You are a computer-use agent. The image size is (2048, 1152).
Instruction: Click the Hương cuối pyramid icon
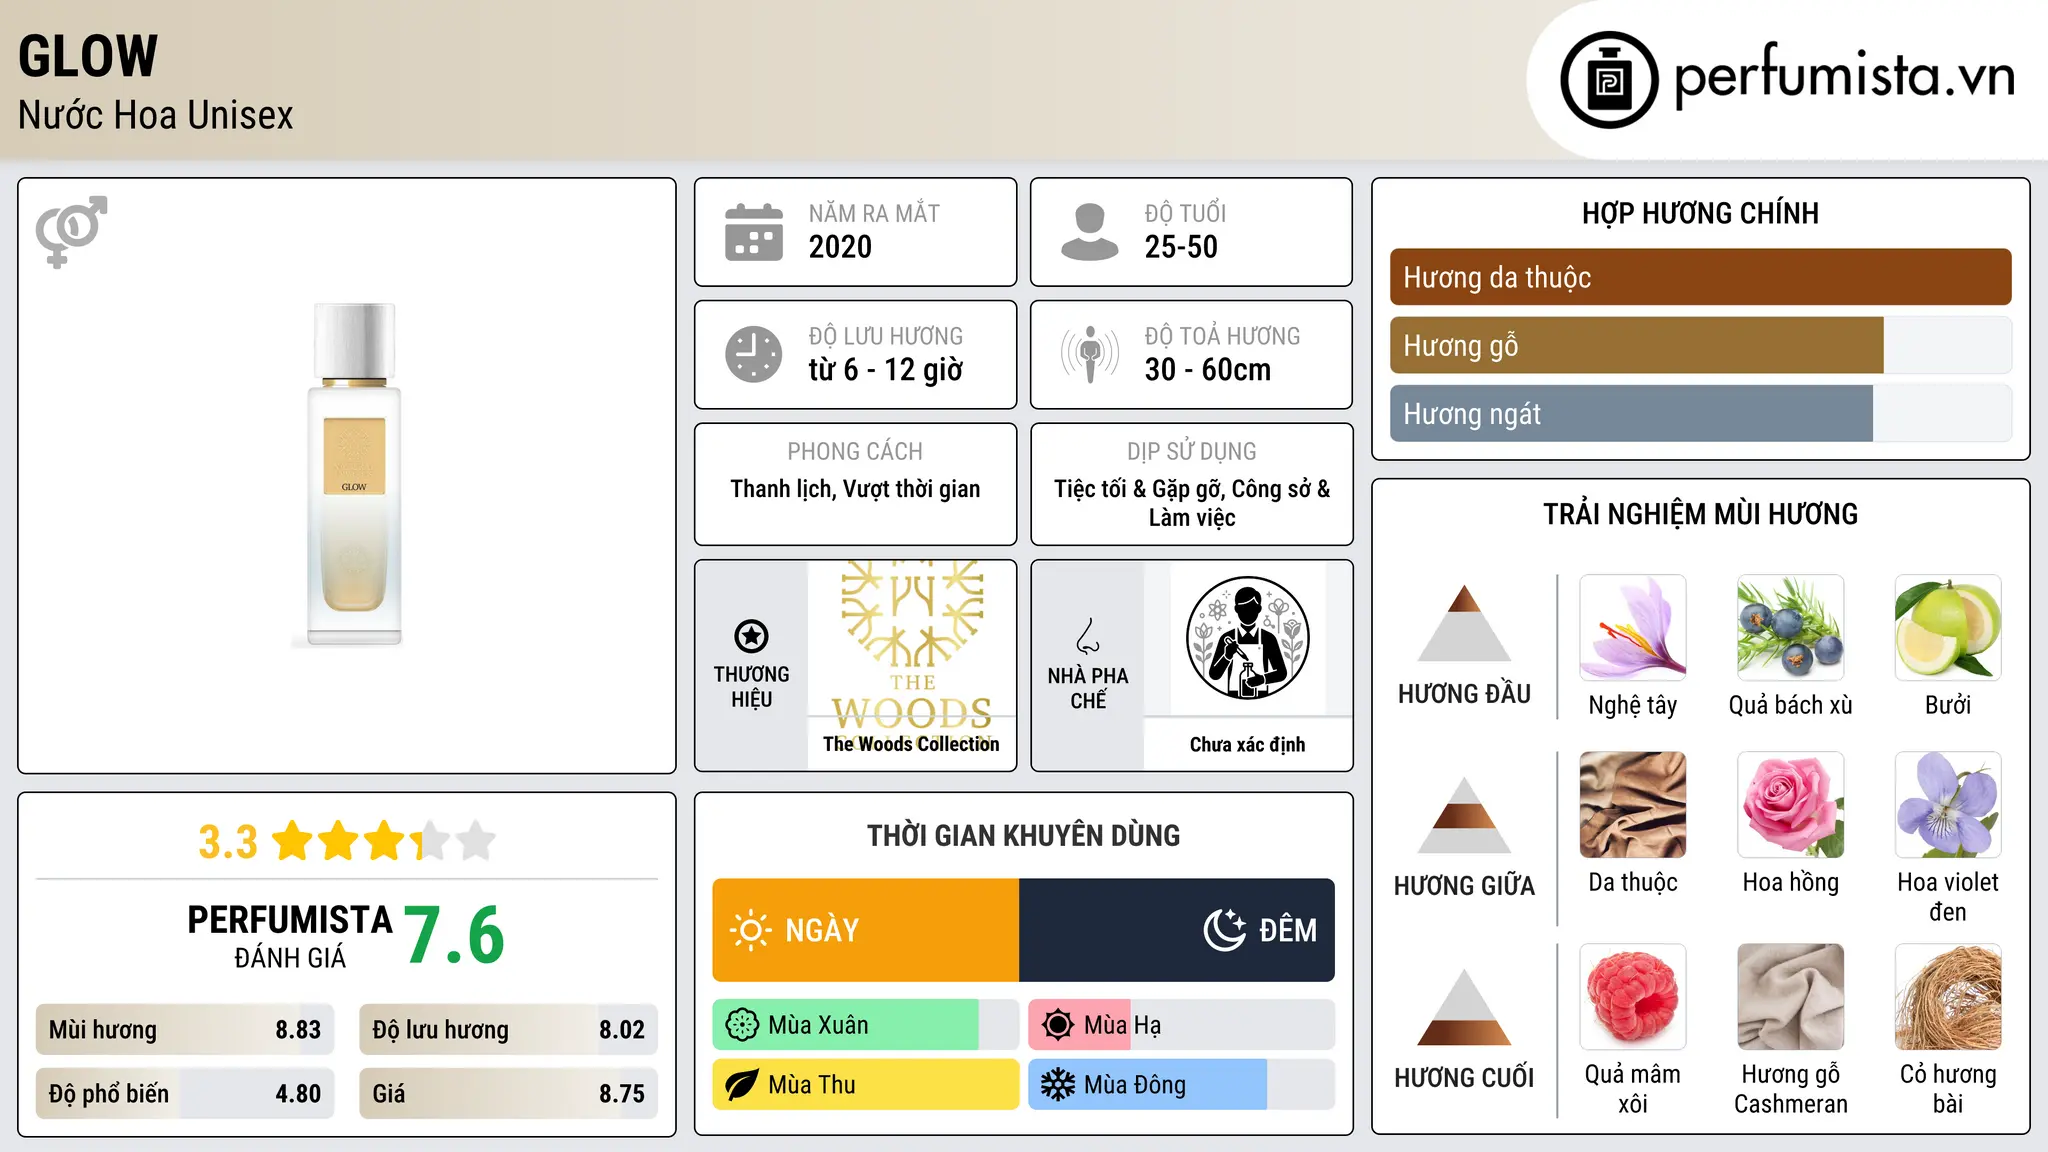click(x=1464, y=1007)
